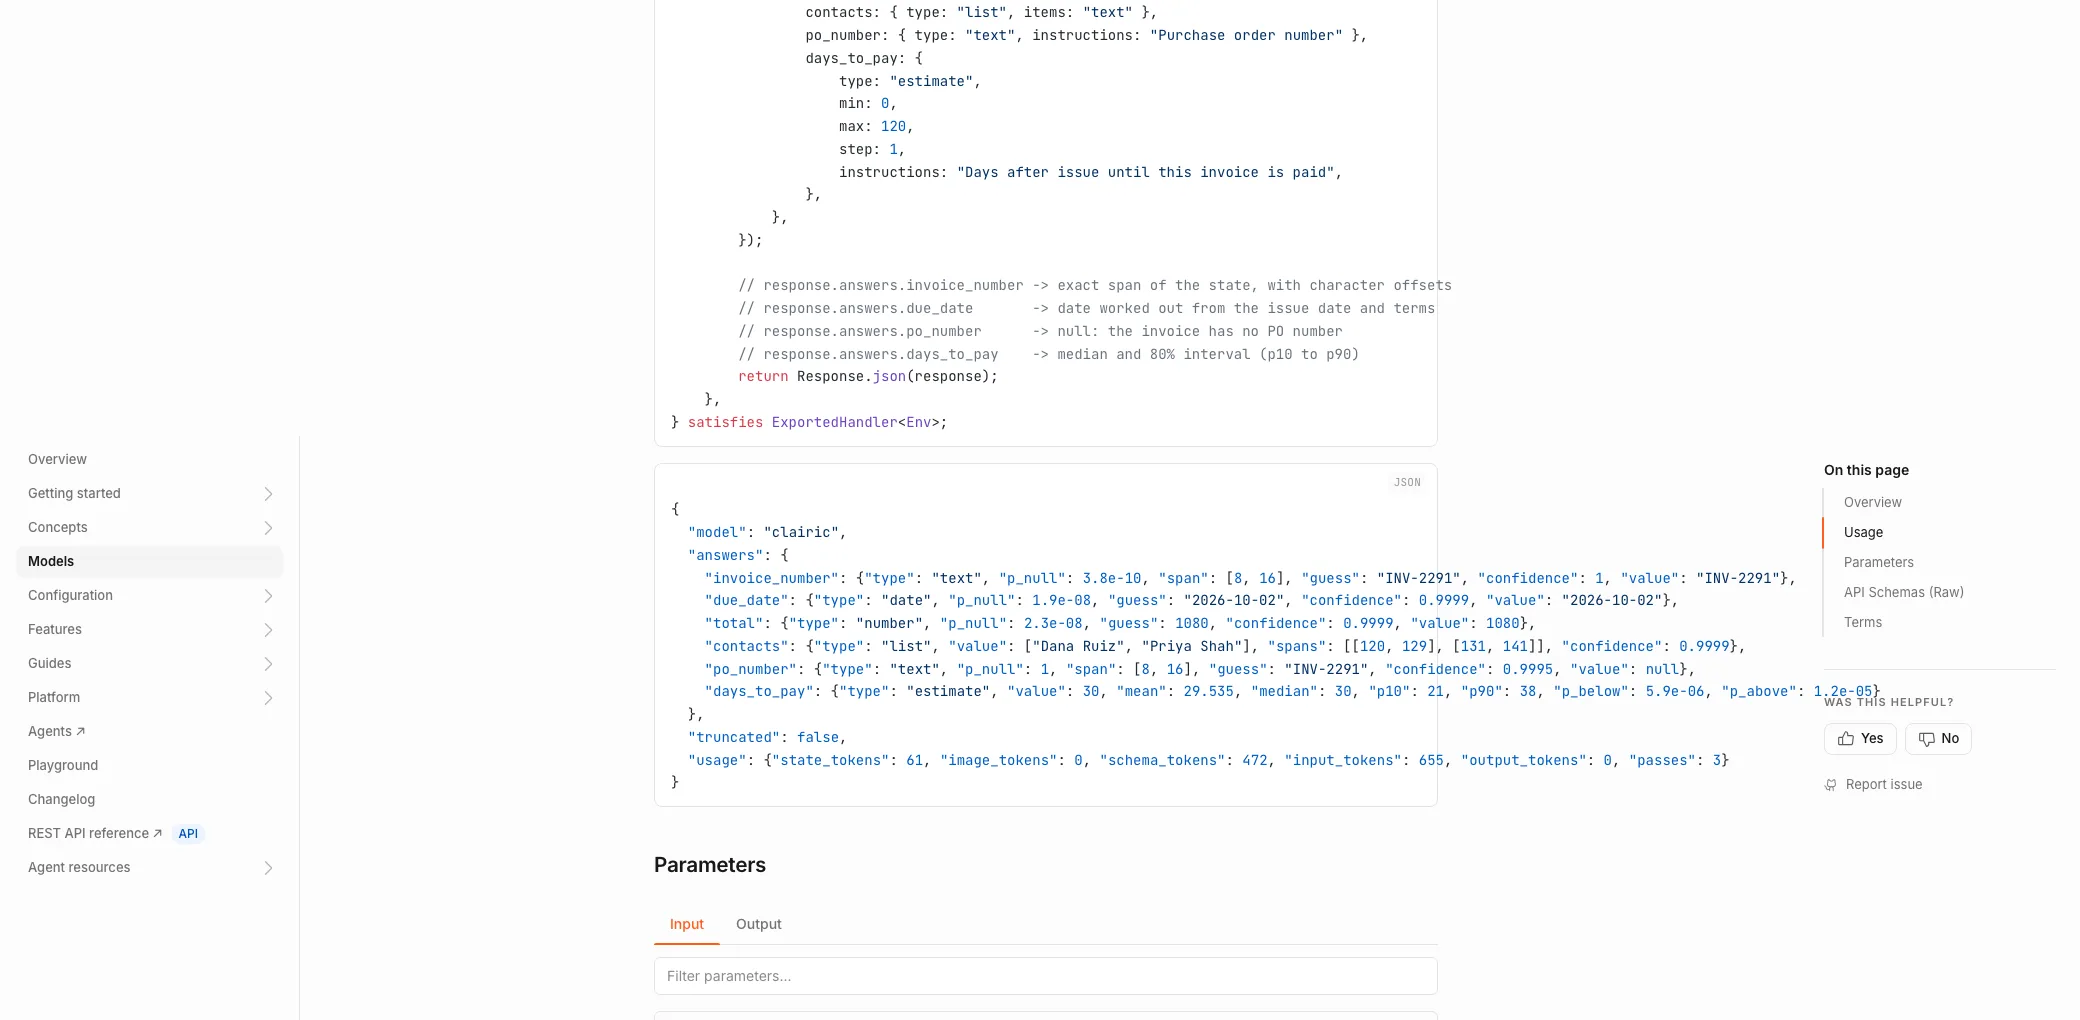Open API Schemas (Raw) page section
The height and width of the screenshot is (1020, 2080).
pyautogui.click(x=1904, y=592)
